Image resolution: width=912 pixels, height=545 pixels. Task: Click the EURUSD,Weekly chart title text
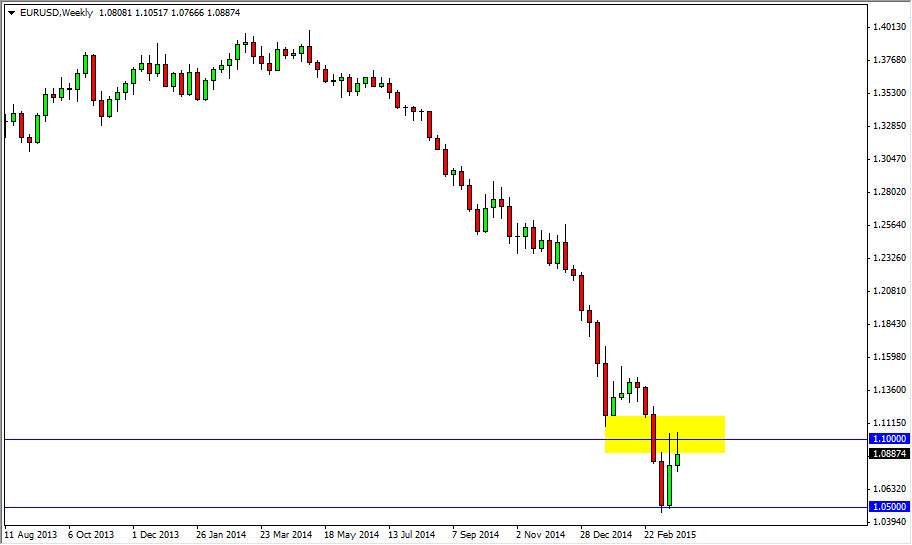56,13
